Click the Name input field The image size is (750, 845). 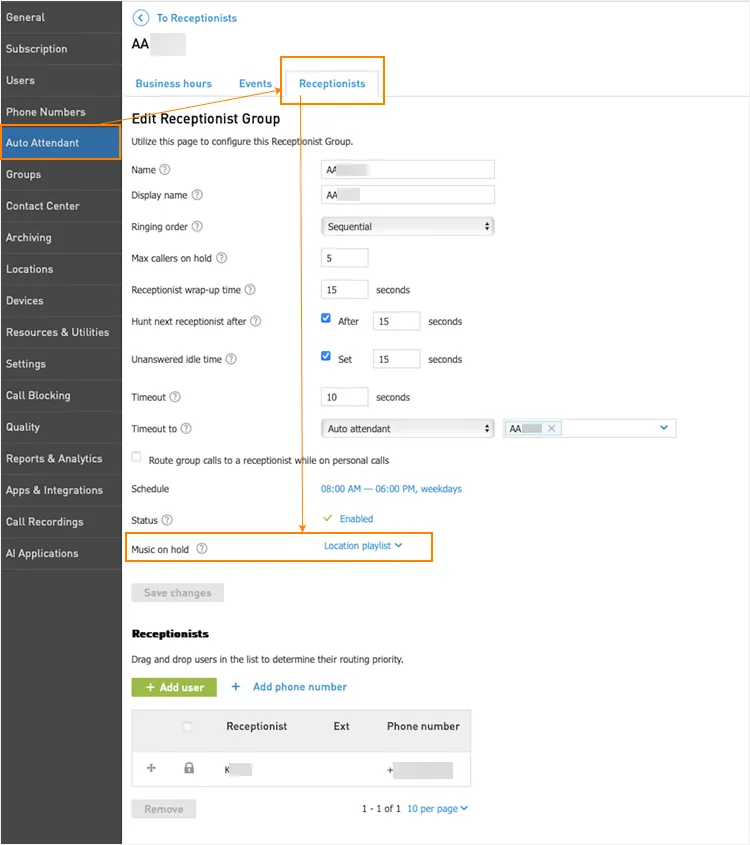[407, 169]
